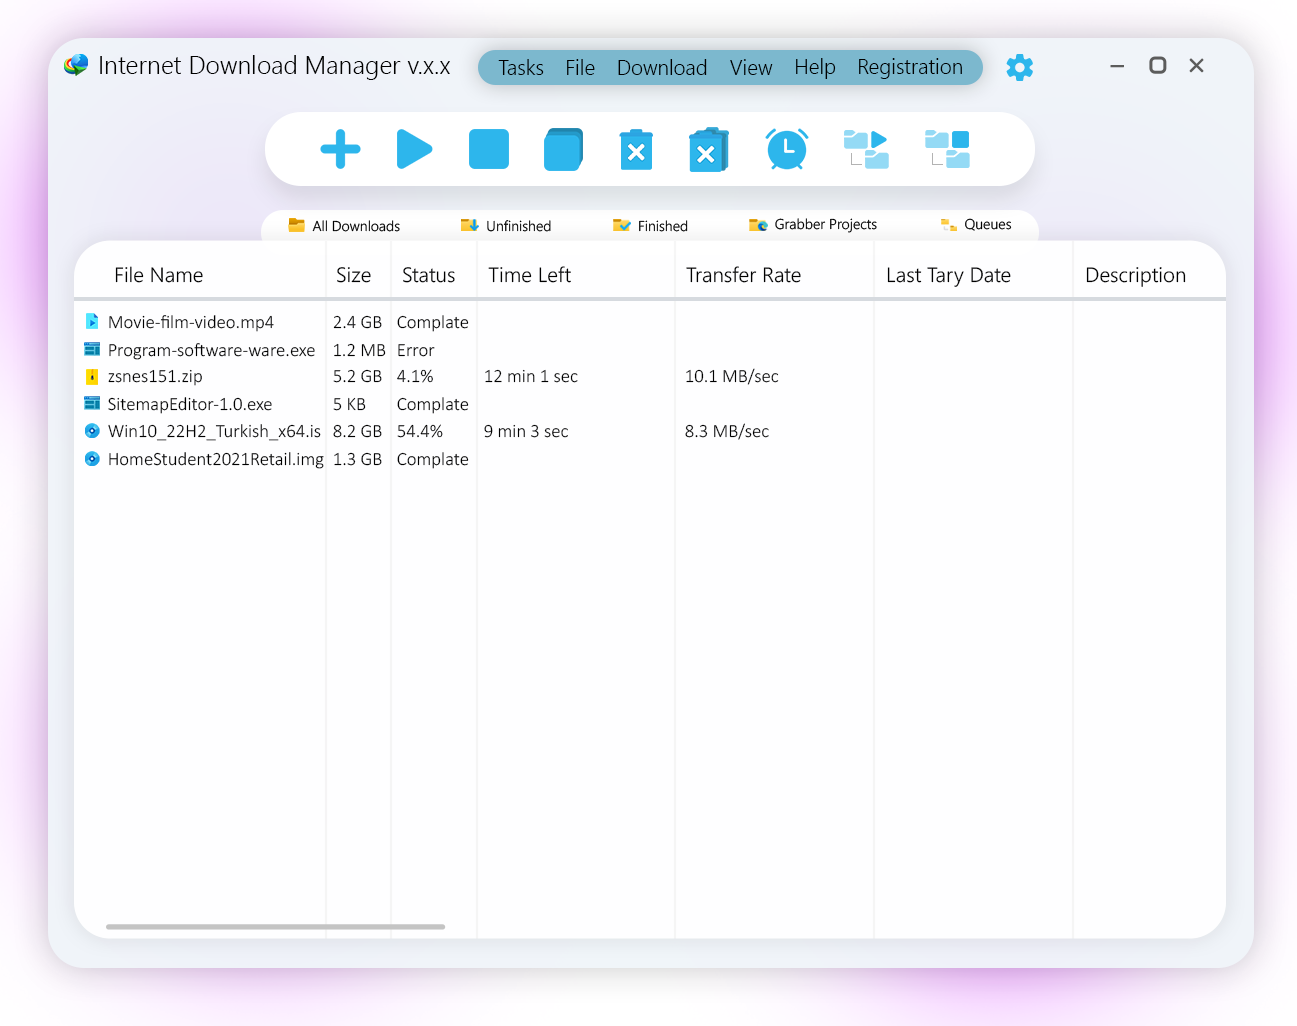Click the 4.1% progress status
Screen dimensions: 1297x1026
pos(415,377)
